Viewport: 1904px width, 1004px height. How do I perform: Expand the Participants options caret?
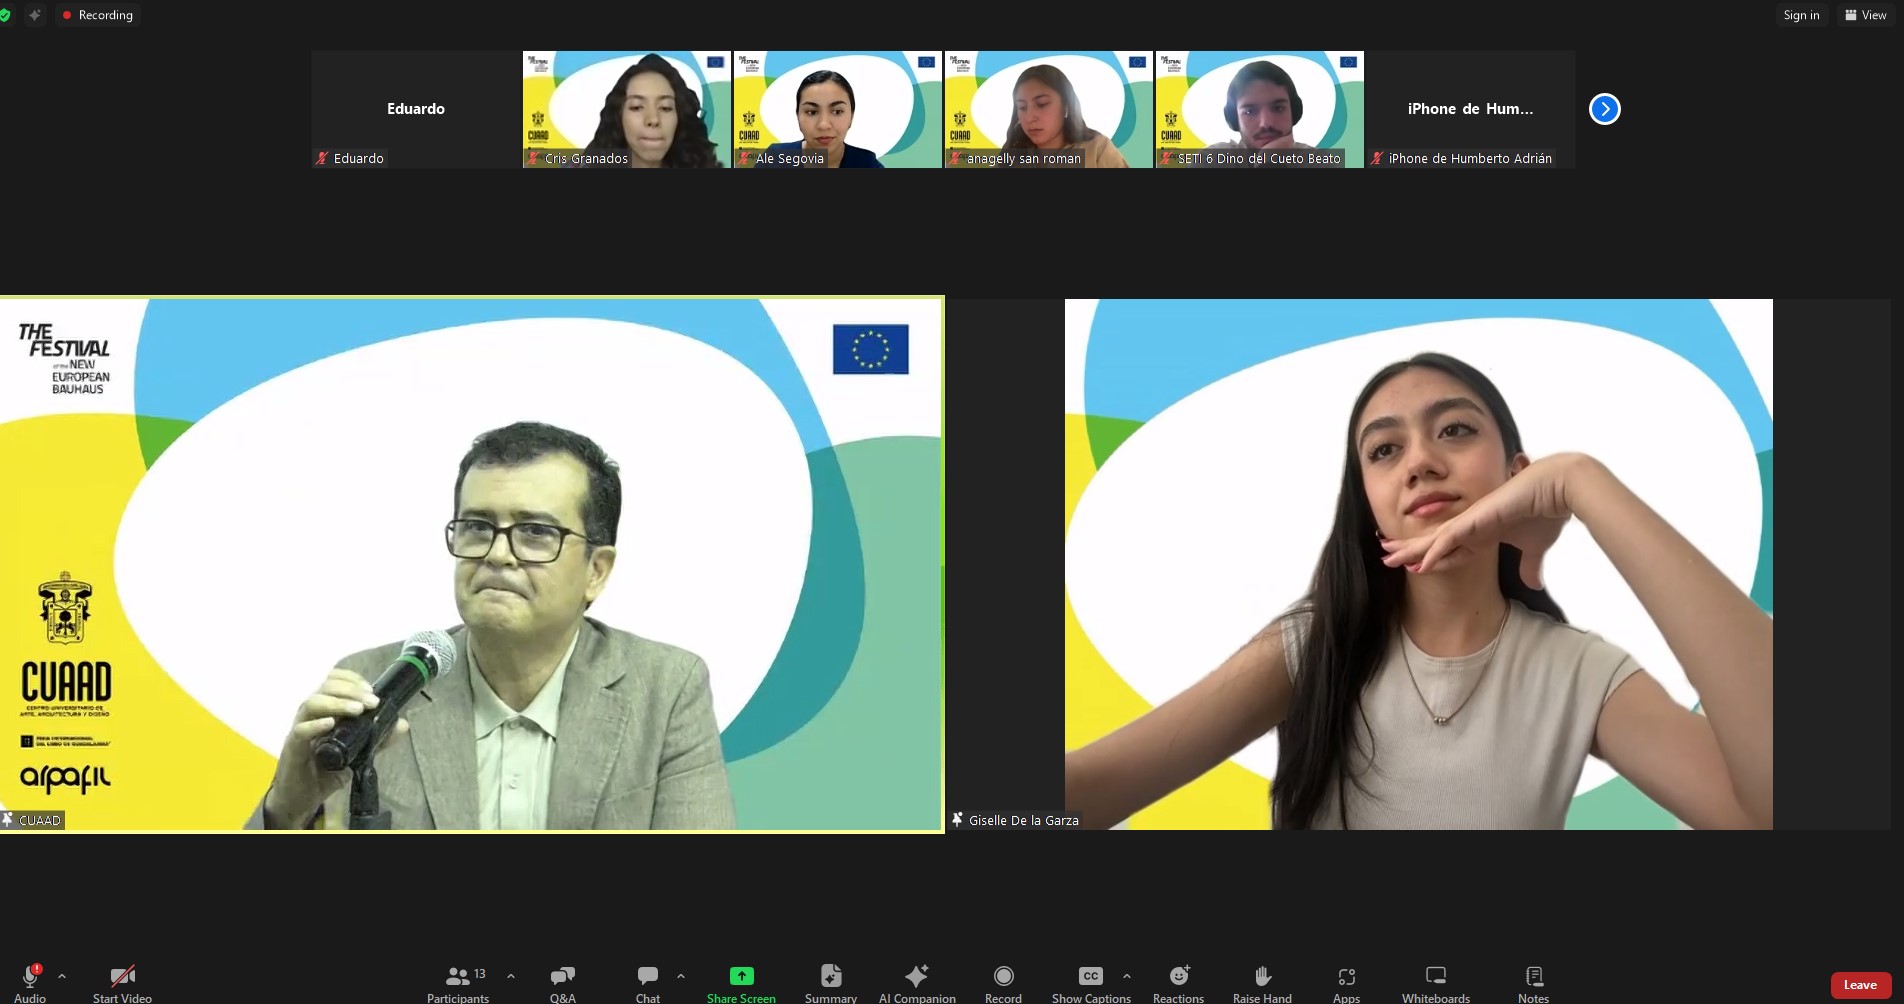click(511, 976)
